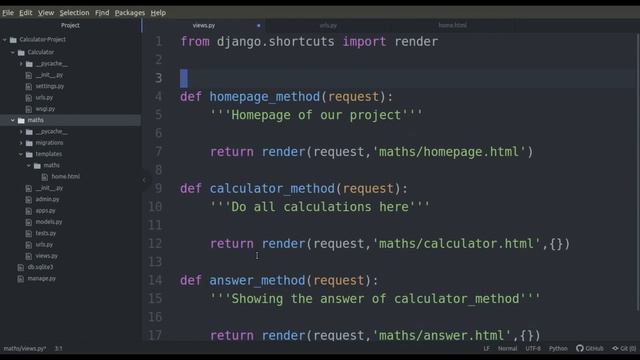Click the db.sqlite3 file icon
The width and height of the screenshot is (640, 360).
[21, 267]
